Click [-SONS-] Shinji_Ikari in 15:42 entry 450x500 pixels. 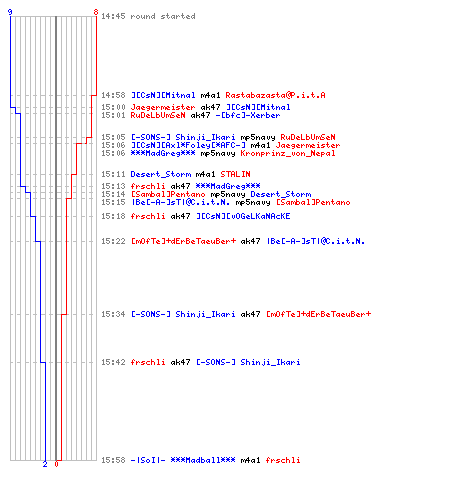point(248,362)
